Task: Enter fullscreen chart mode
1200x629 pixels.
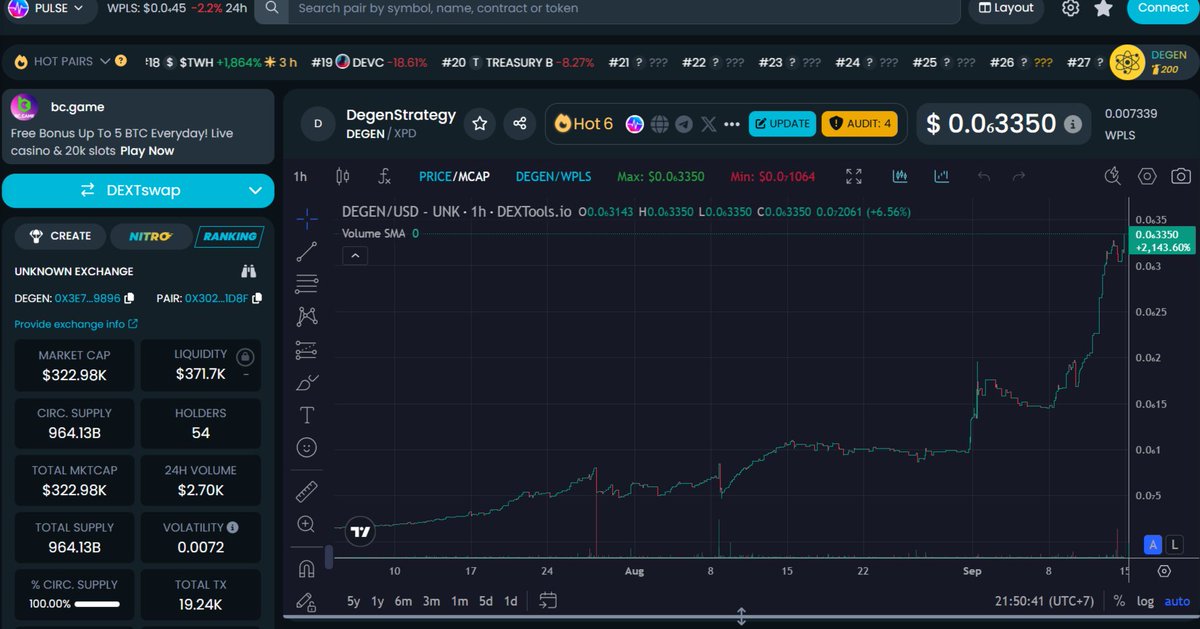Action: pyautogui.click(x=854, y=177)
